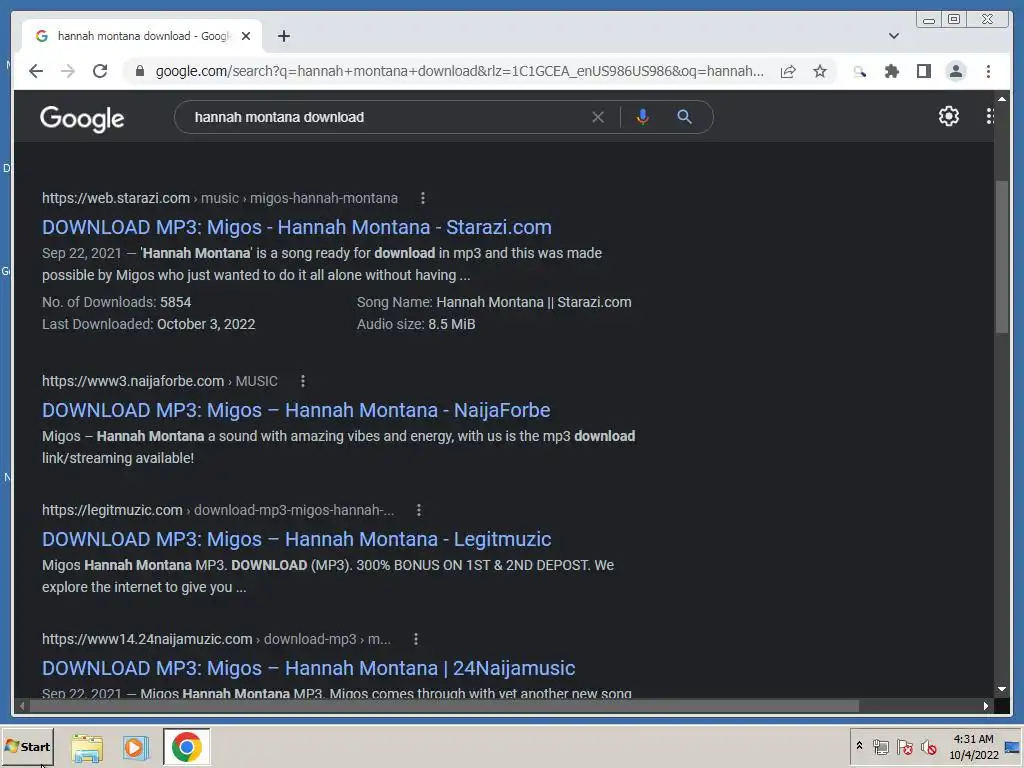
Task: Click the legitmuzic.com URL breadcrumb
Action: (x=217, y=510)
